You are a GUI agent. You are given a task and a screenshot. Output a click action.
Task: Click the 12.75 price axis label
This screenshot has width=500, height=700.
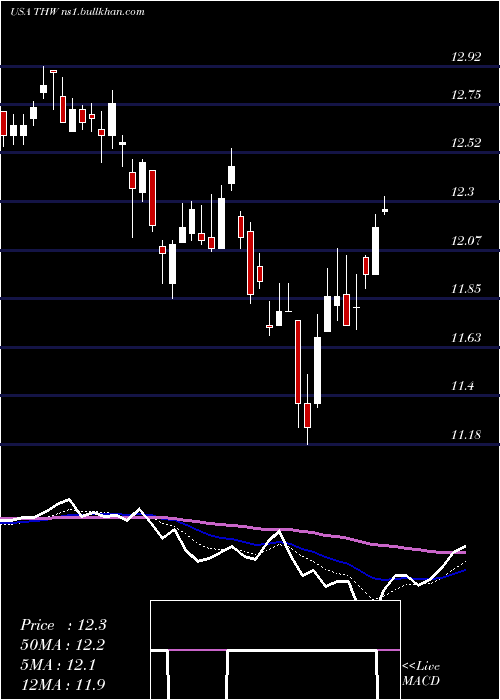click(x=467, y=95)
